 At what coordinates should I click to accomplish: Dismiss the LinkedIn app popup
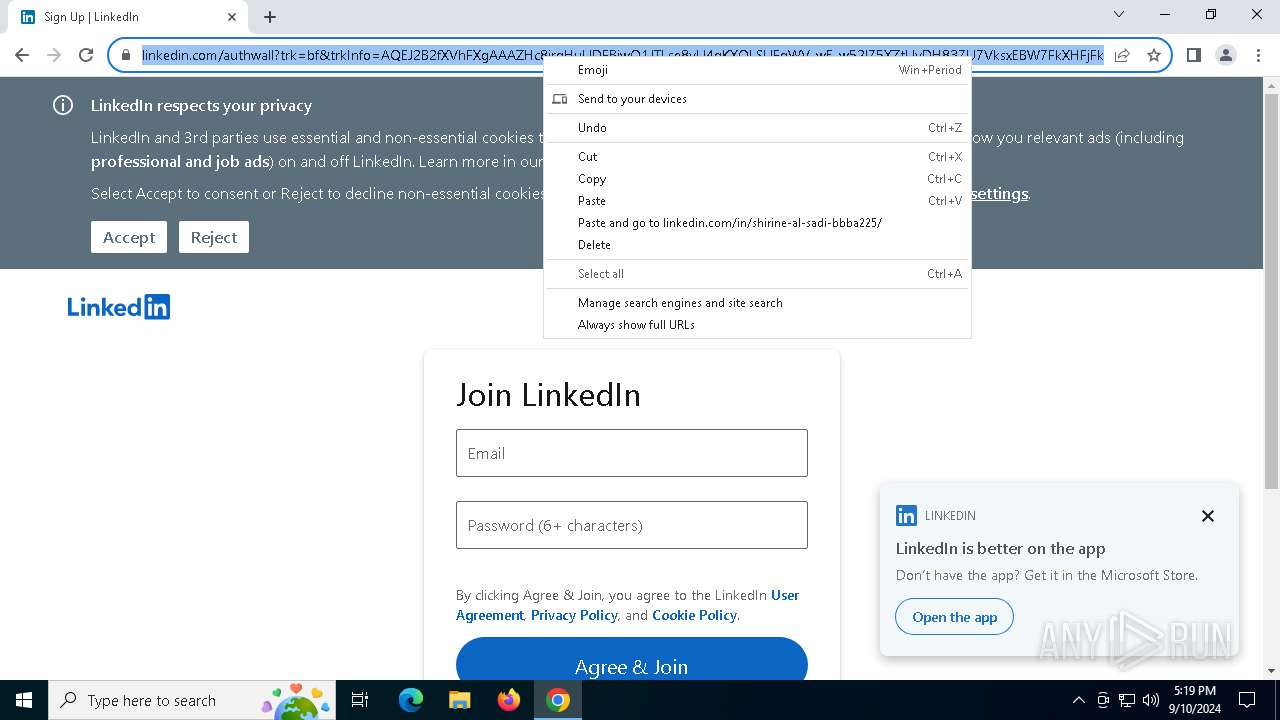coord(1208,516)
